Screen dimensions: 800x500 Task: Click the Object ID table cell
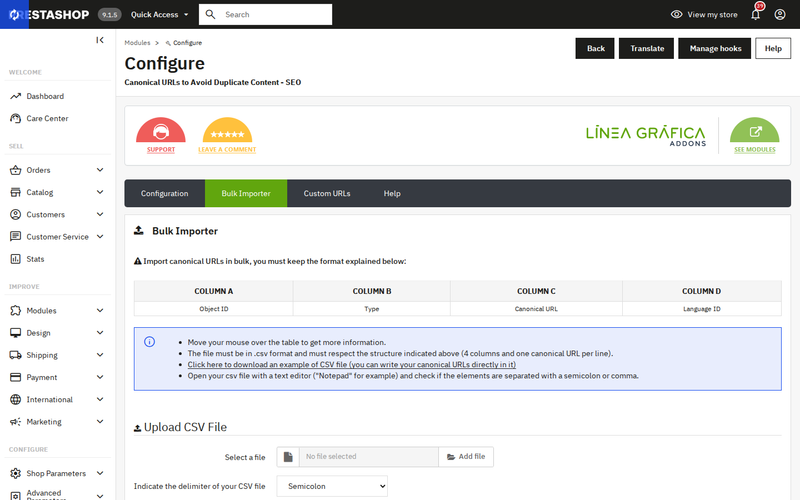tap(214, 309)
